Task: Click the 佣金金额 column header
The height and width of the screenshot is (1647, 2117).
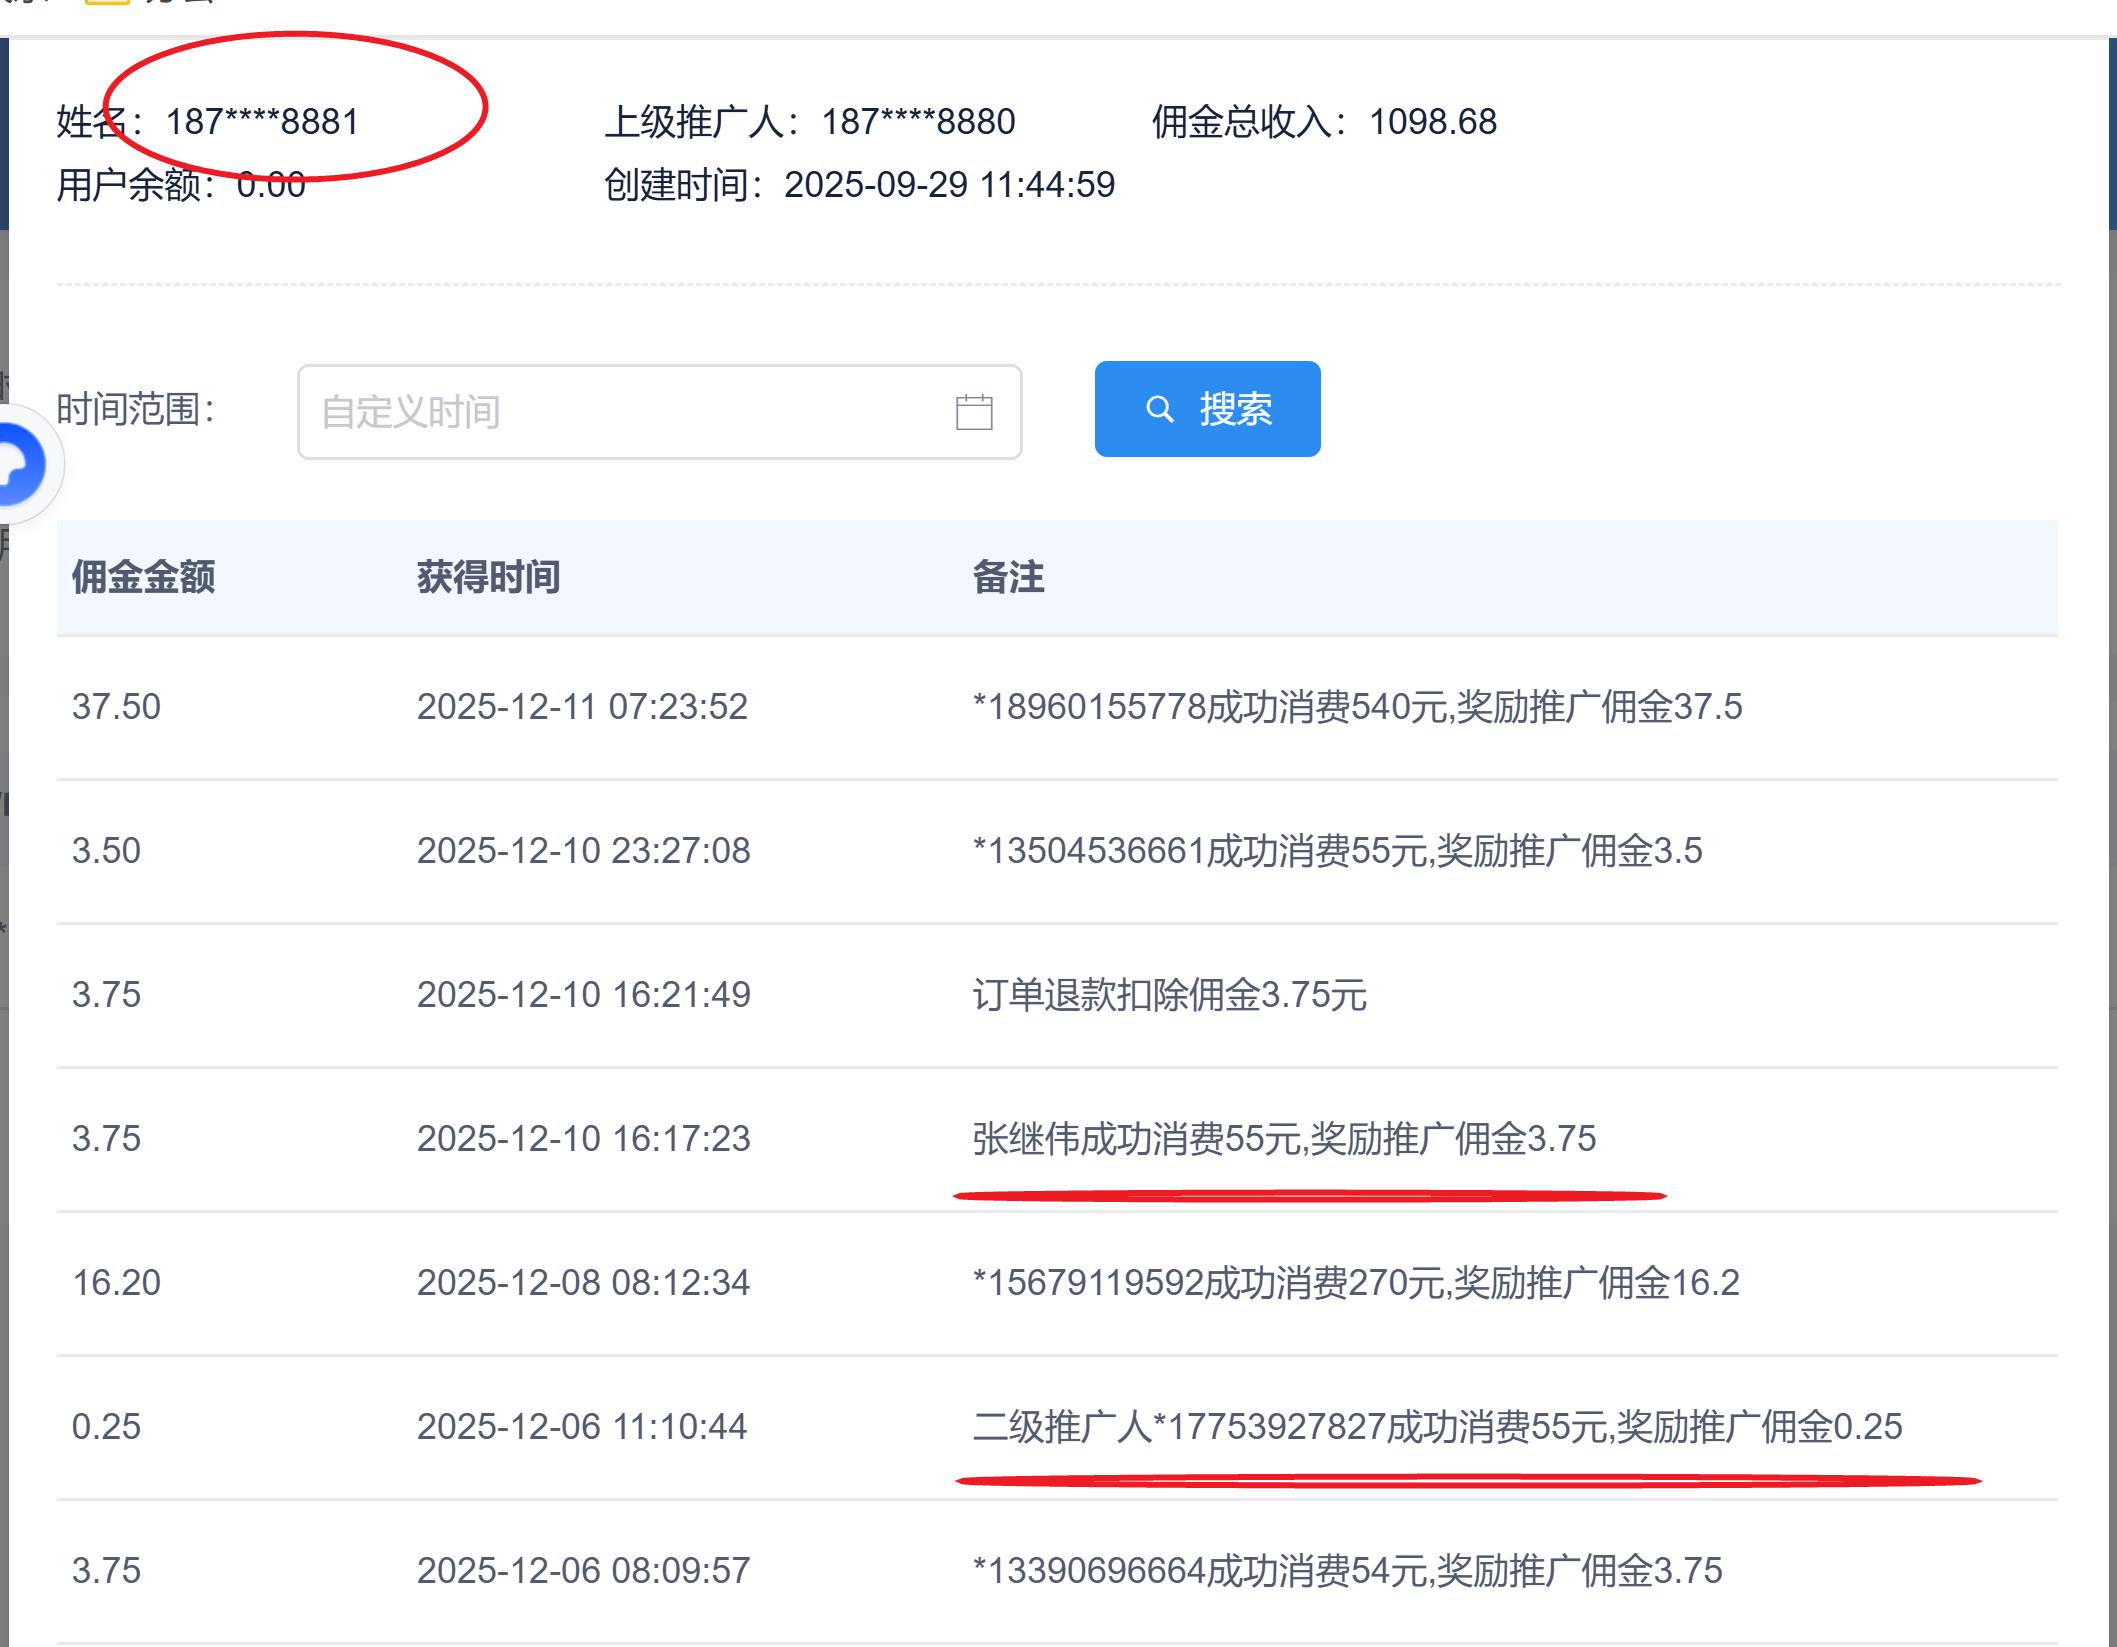Action: [143, 577]
